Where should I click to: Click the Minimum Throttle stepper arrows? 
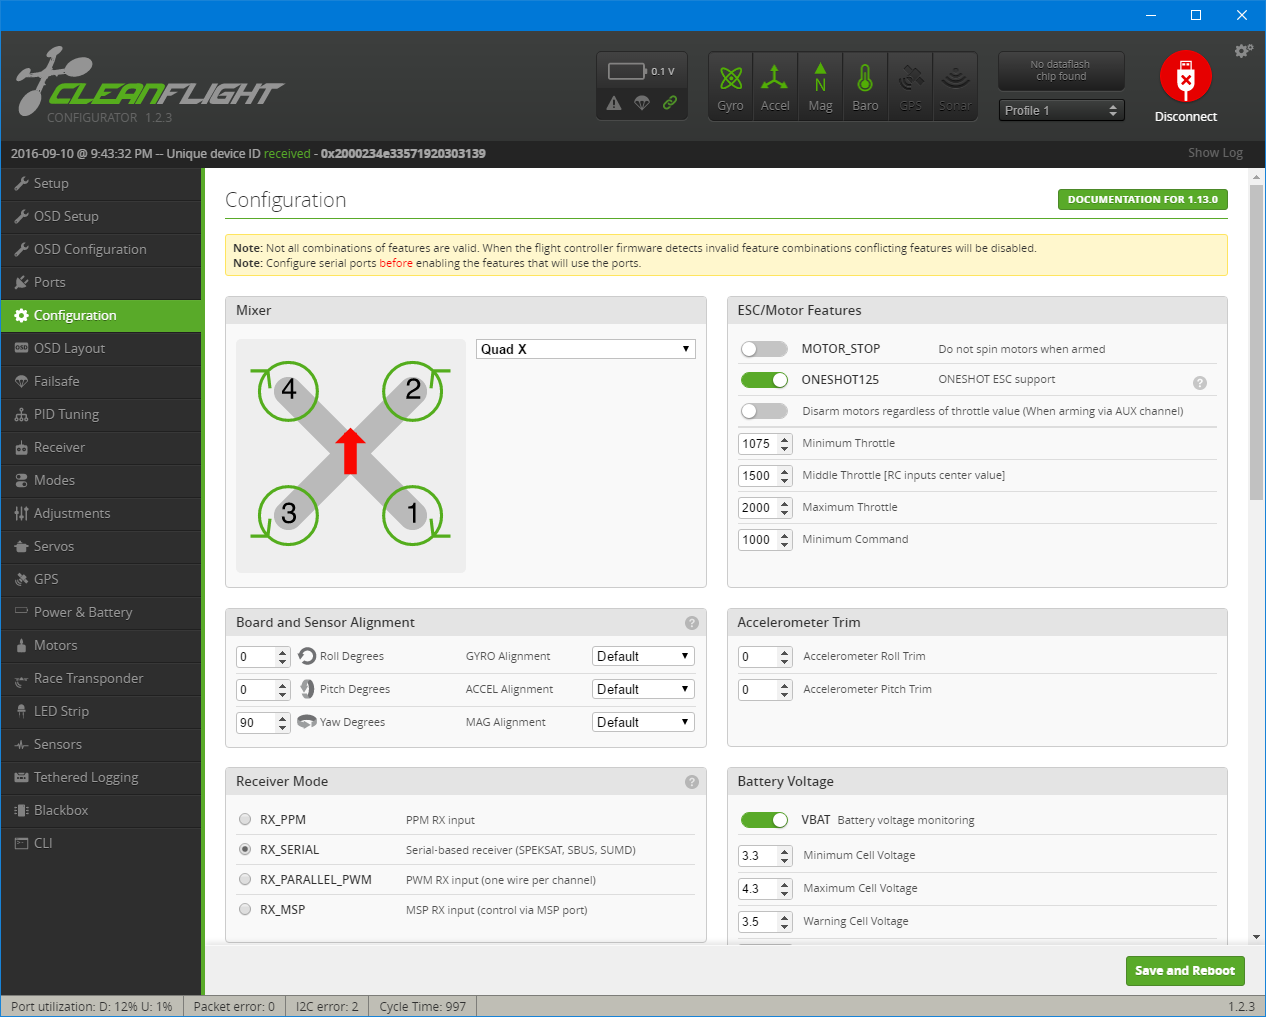click(x=785, y=444)
